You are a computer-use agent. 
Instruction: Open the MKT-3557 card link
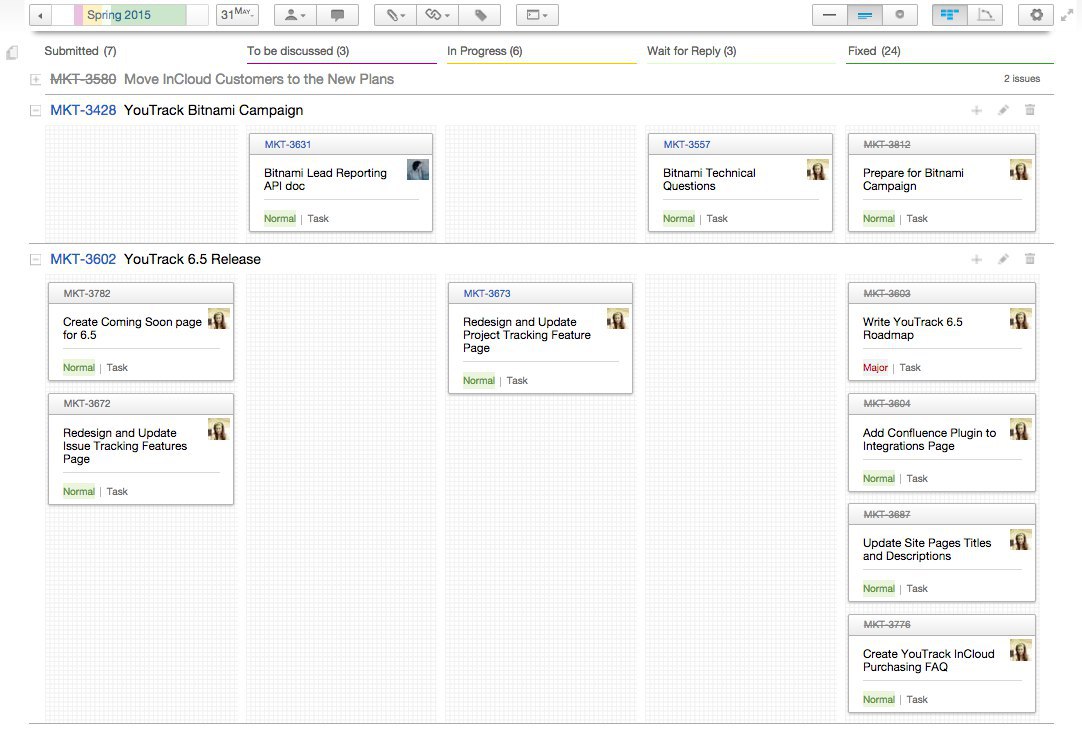click(687, 144)
